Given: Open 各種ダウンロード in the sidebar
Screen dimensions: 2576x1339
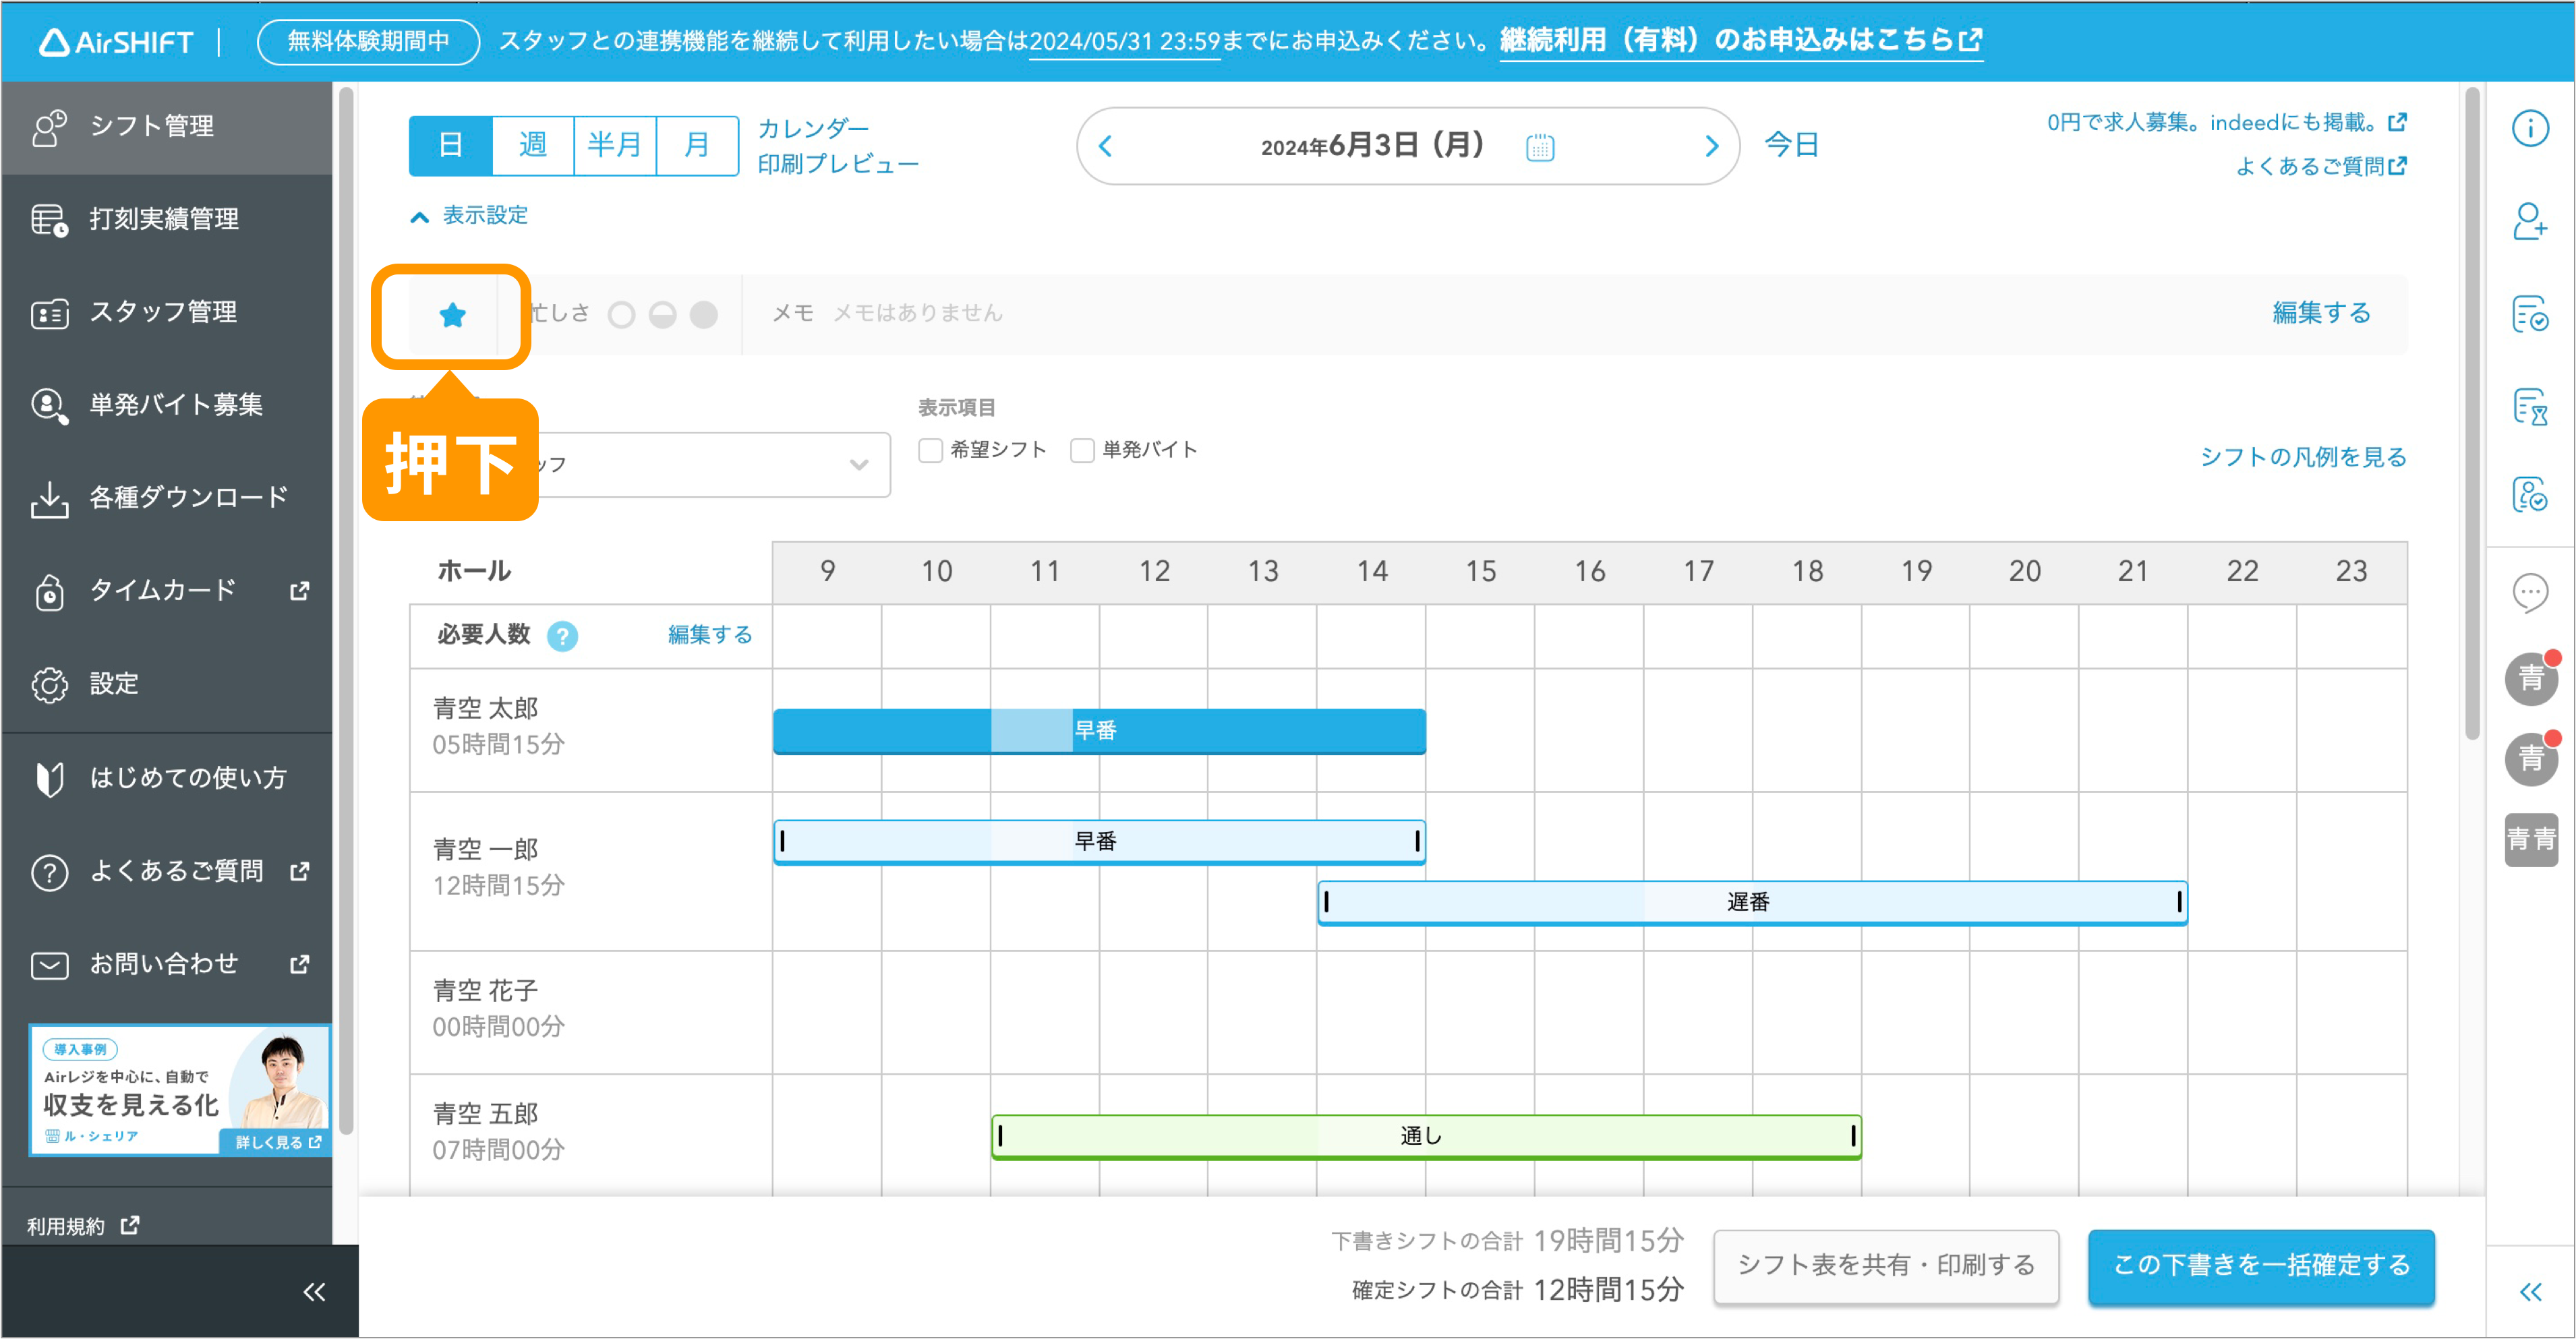Looking at the screenshot, I should point(166,499).
